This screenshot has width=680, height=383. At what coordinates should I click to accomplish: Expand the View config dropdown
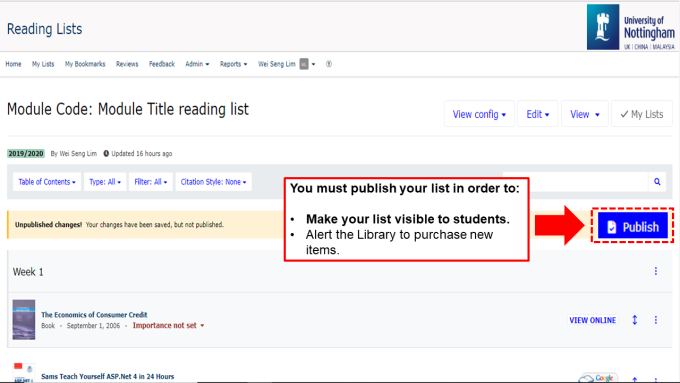(x=479, y=114)
